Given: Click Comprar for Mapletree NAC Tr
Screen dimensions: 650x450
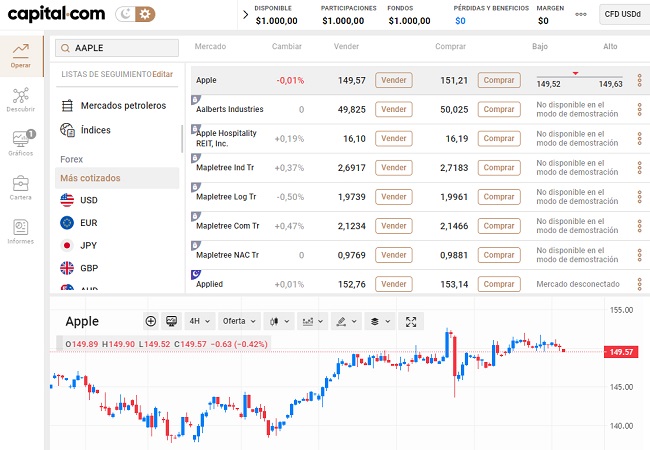Looking at the screenshot, I should [499, 255].
